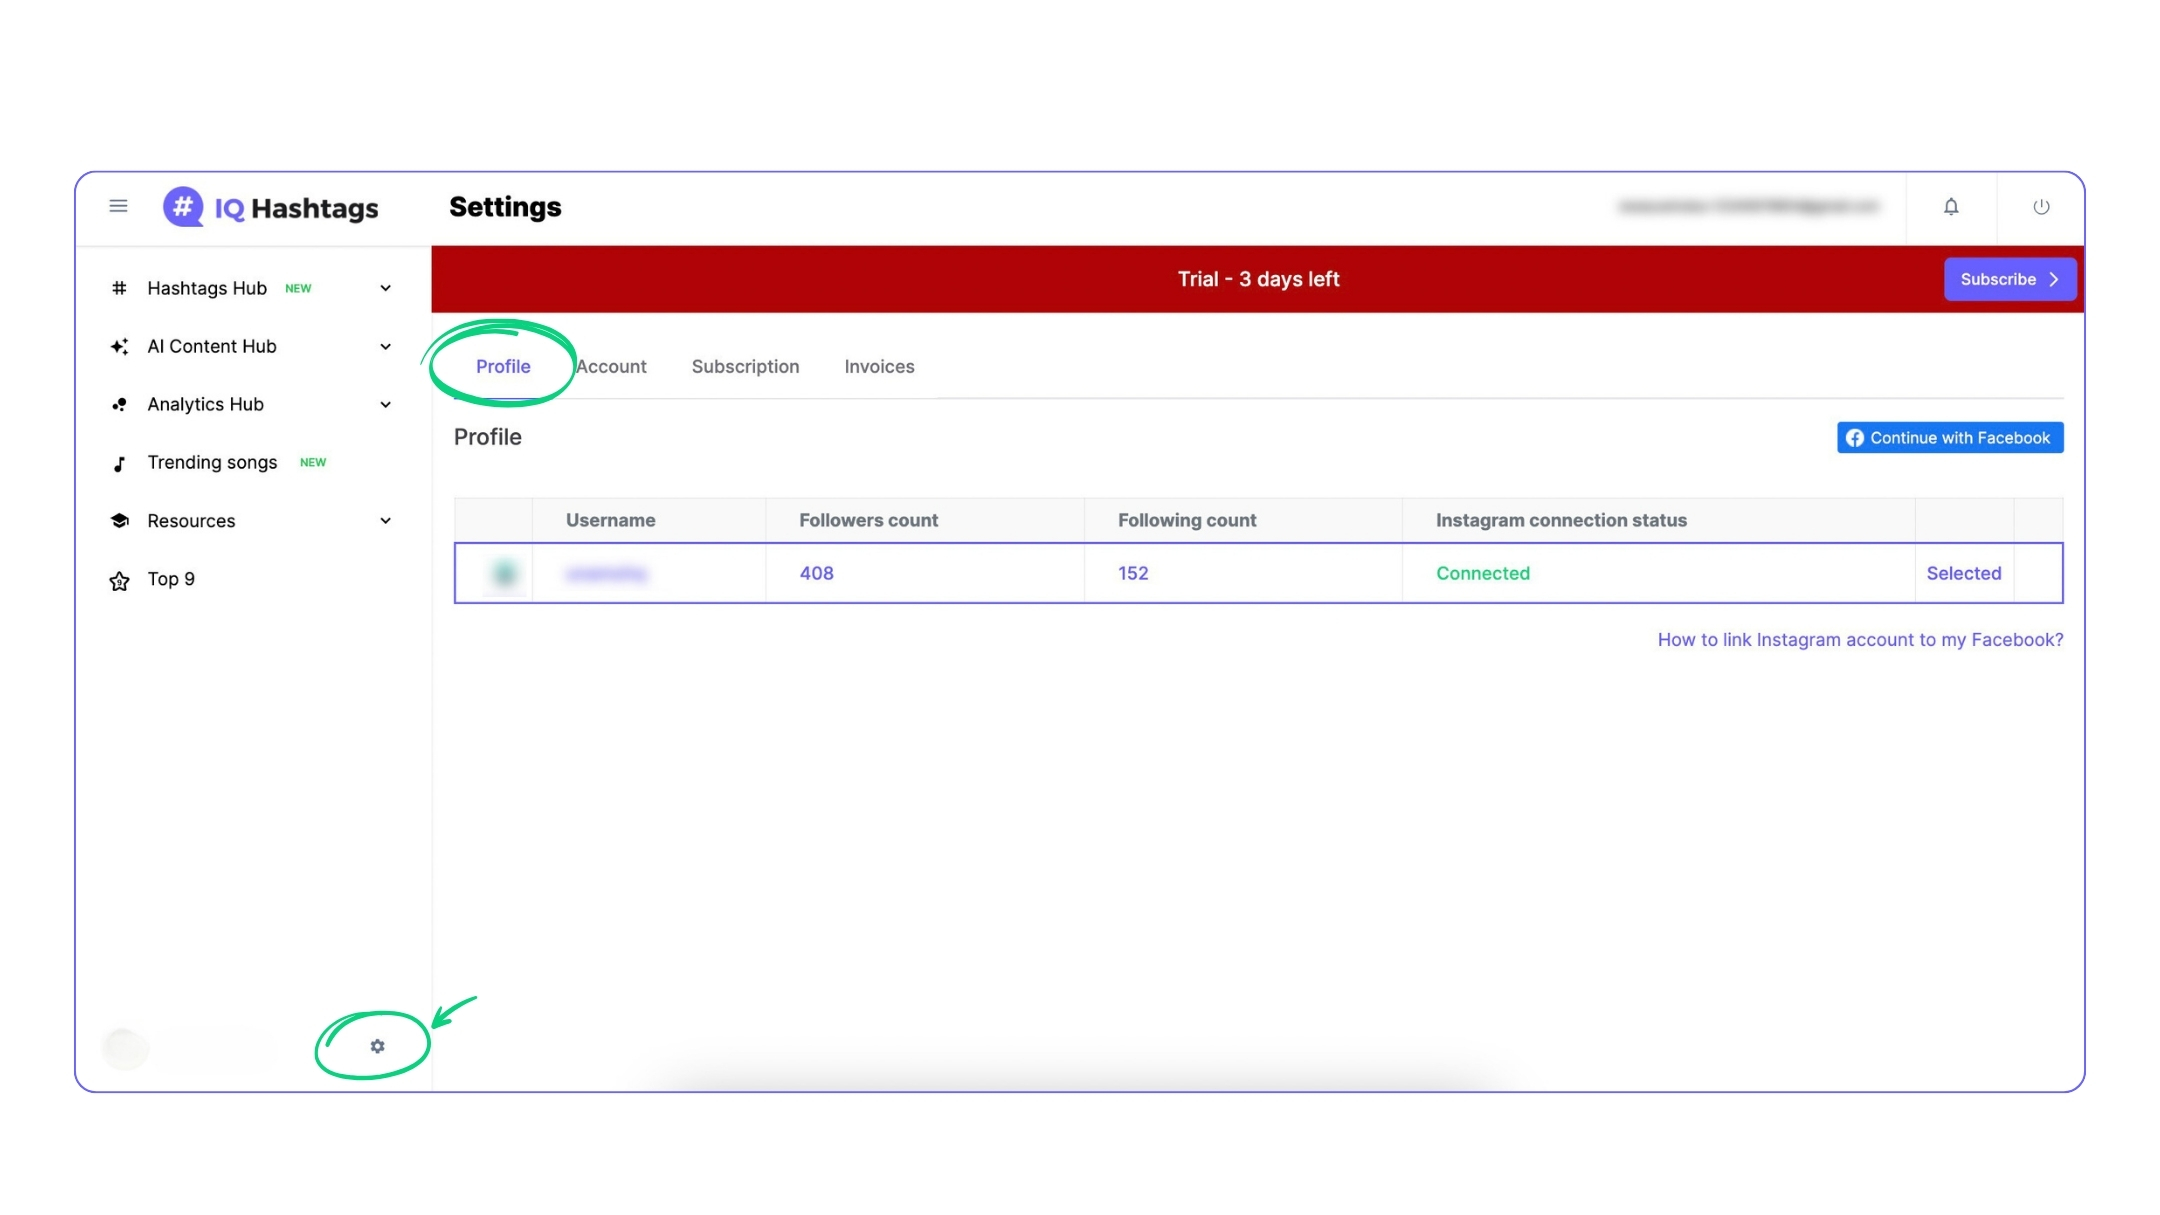Switch to the Account tab

coord(611,367)
